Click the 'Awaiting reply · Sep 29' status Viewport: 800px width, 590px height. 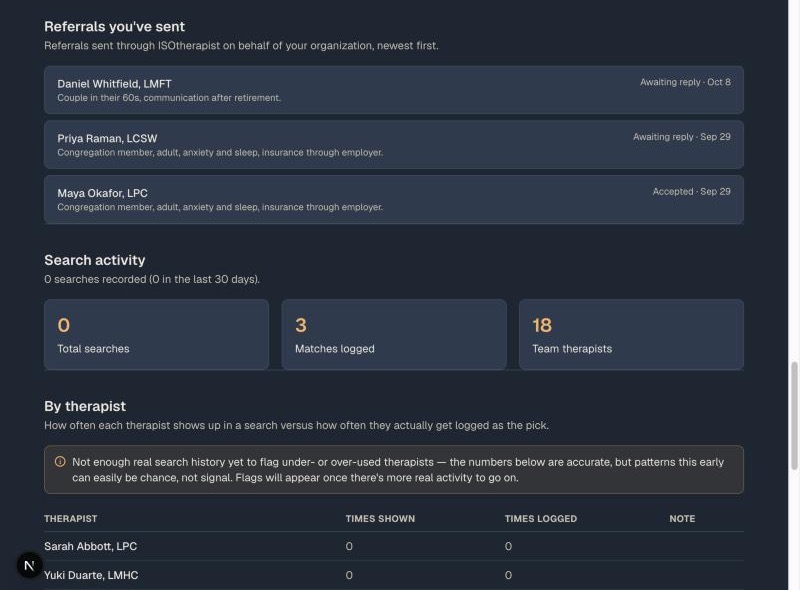(x=682, y=137)
